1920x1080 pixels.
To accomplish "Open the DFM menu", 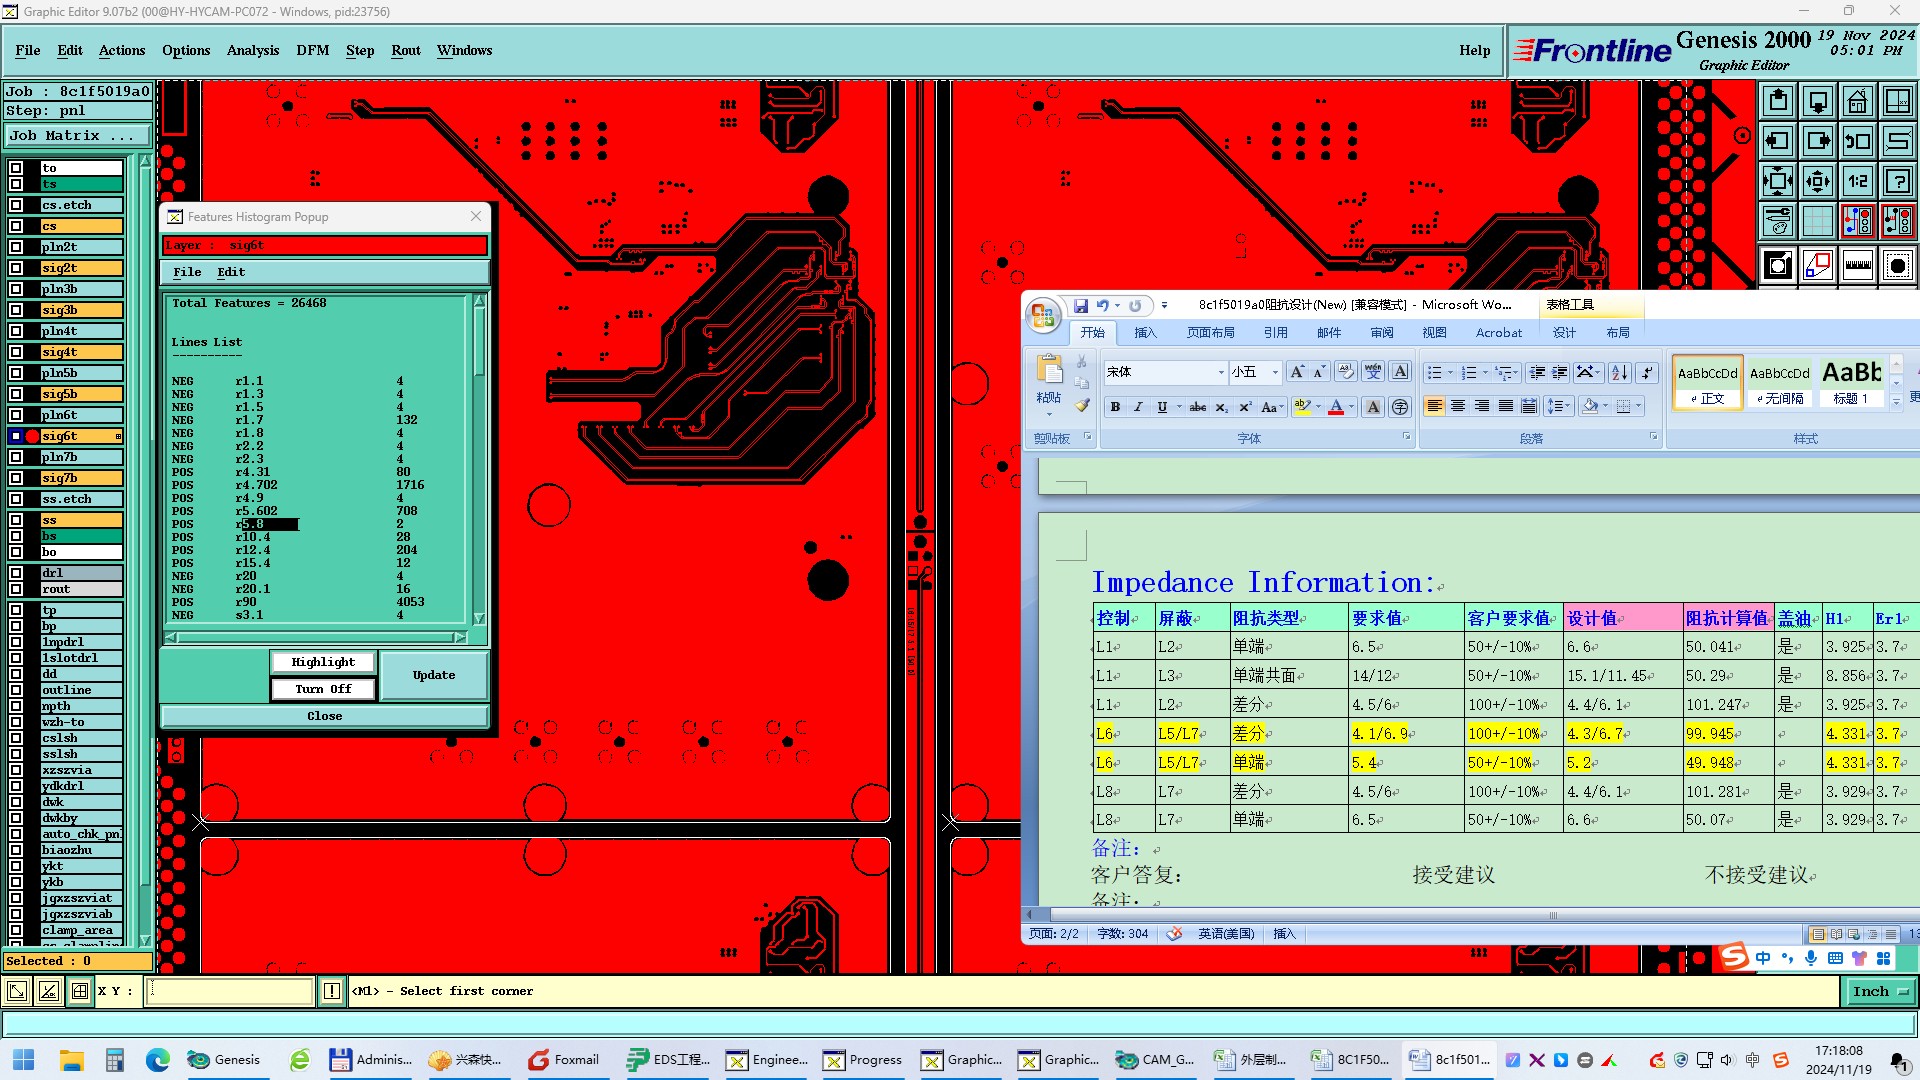I will pos(312,50).
